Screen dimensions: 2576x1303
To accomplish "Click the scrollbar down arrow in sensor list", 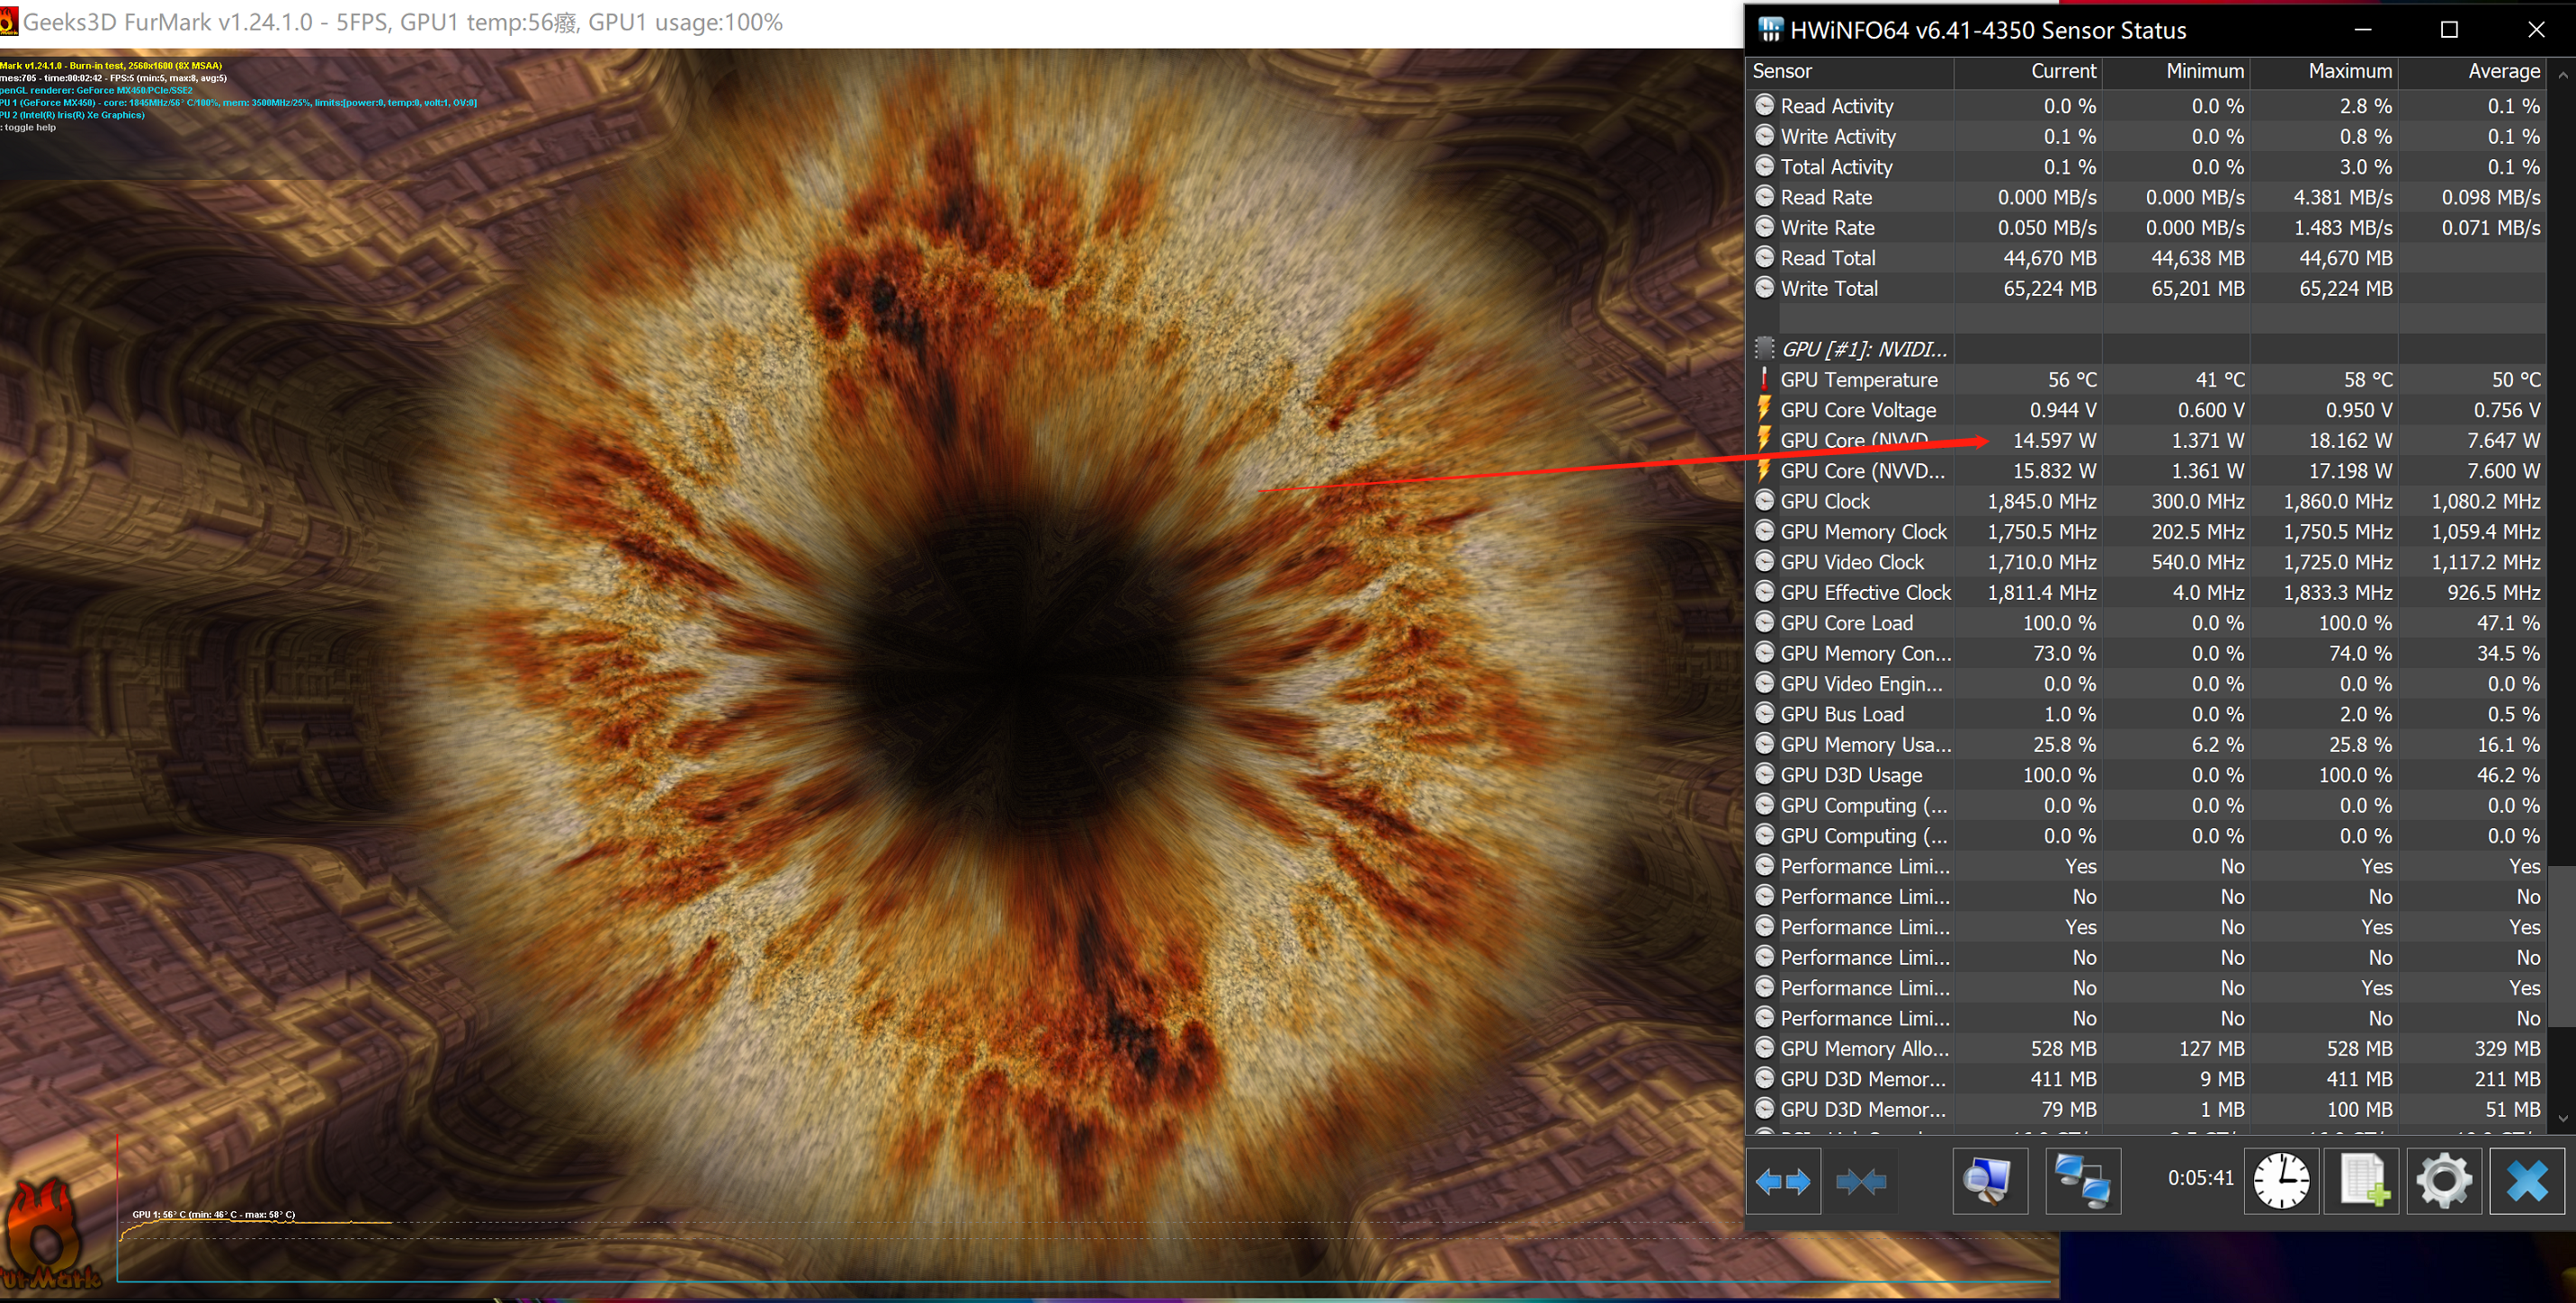I will [x=2563, y=1119].
